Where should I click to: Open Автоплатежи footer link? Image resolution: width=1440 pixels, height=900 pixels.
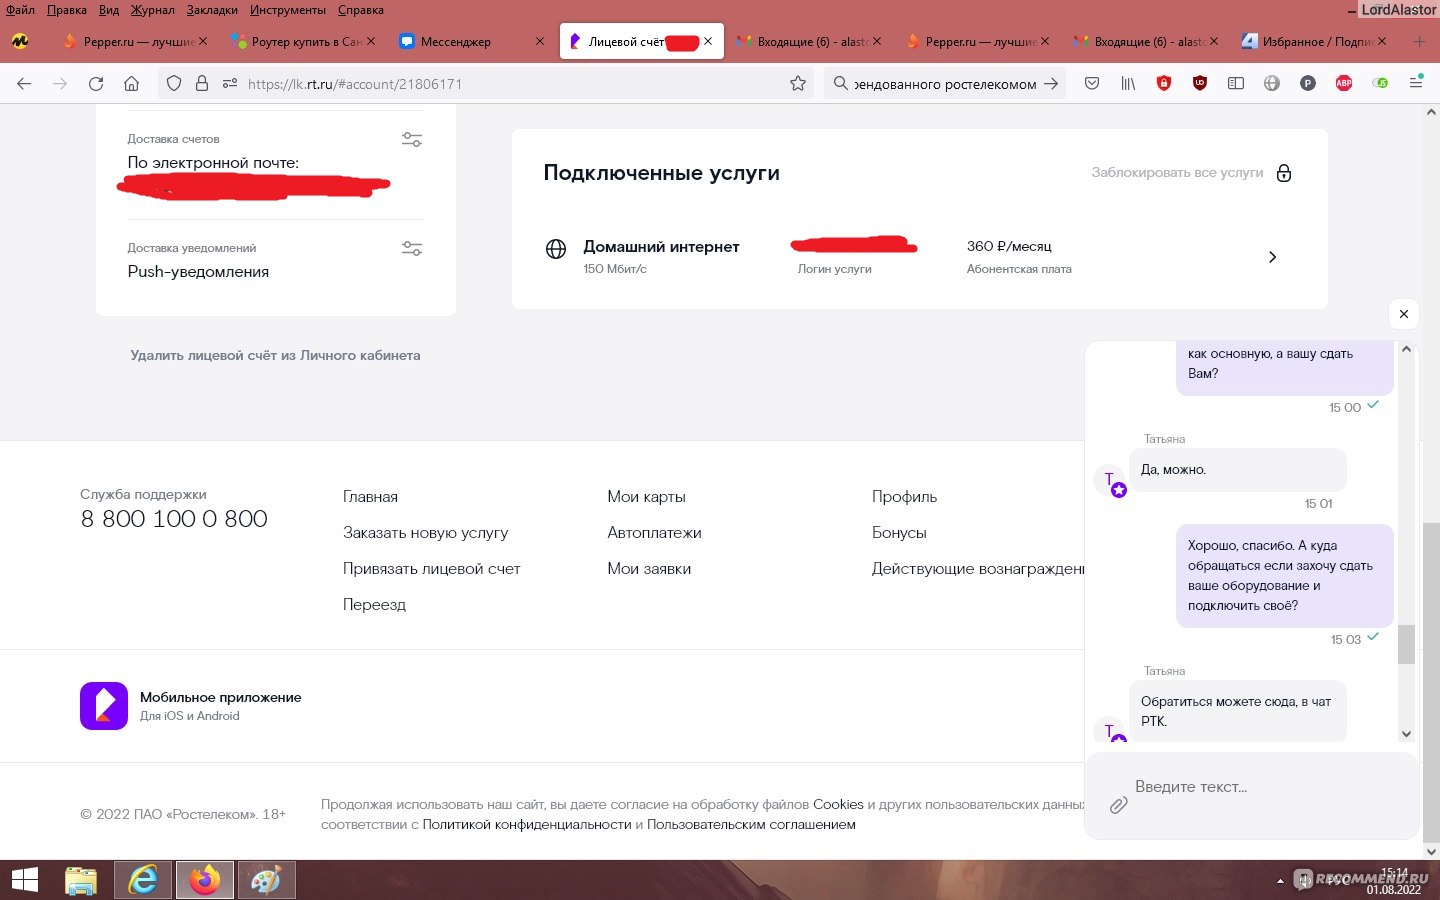click(x=654, y=533)
